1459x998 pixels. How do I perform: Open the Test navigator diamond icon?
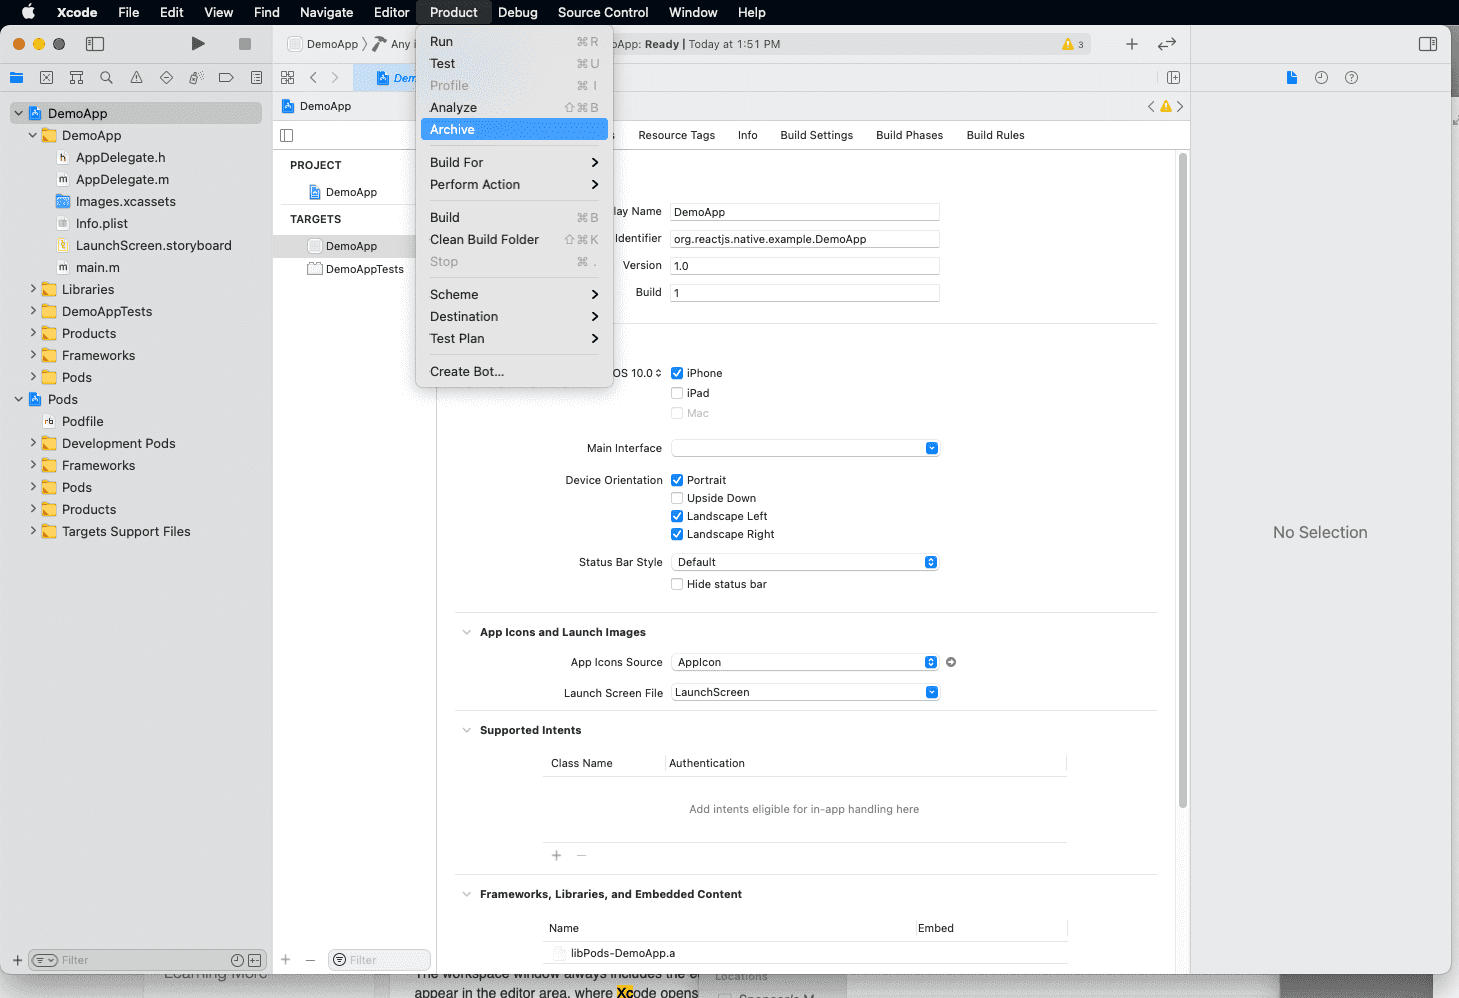[166, 77]
